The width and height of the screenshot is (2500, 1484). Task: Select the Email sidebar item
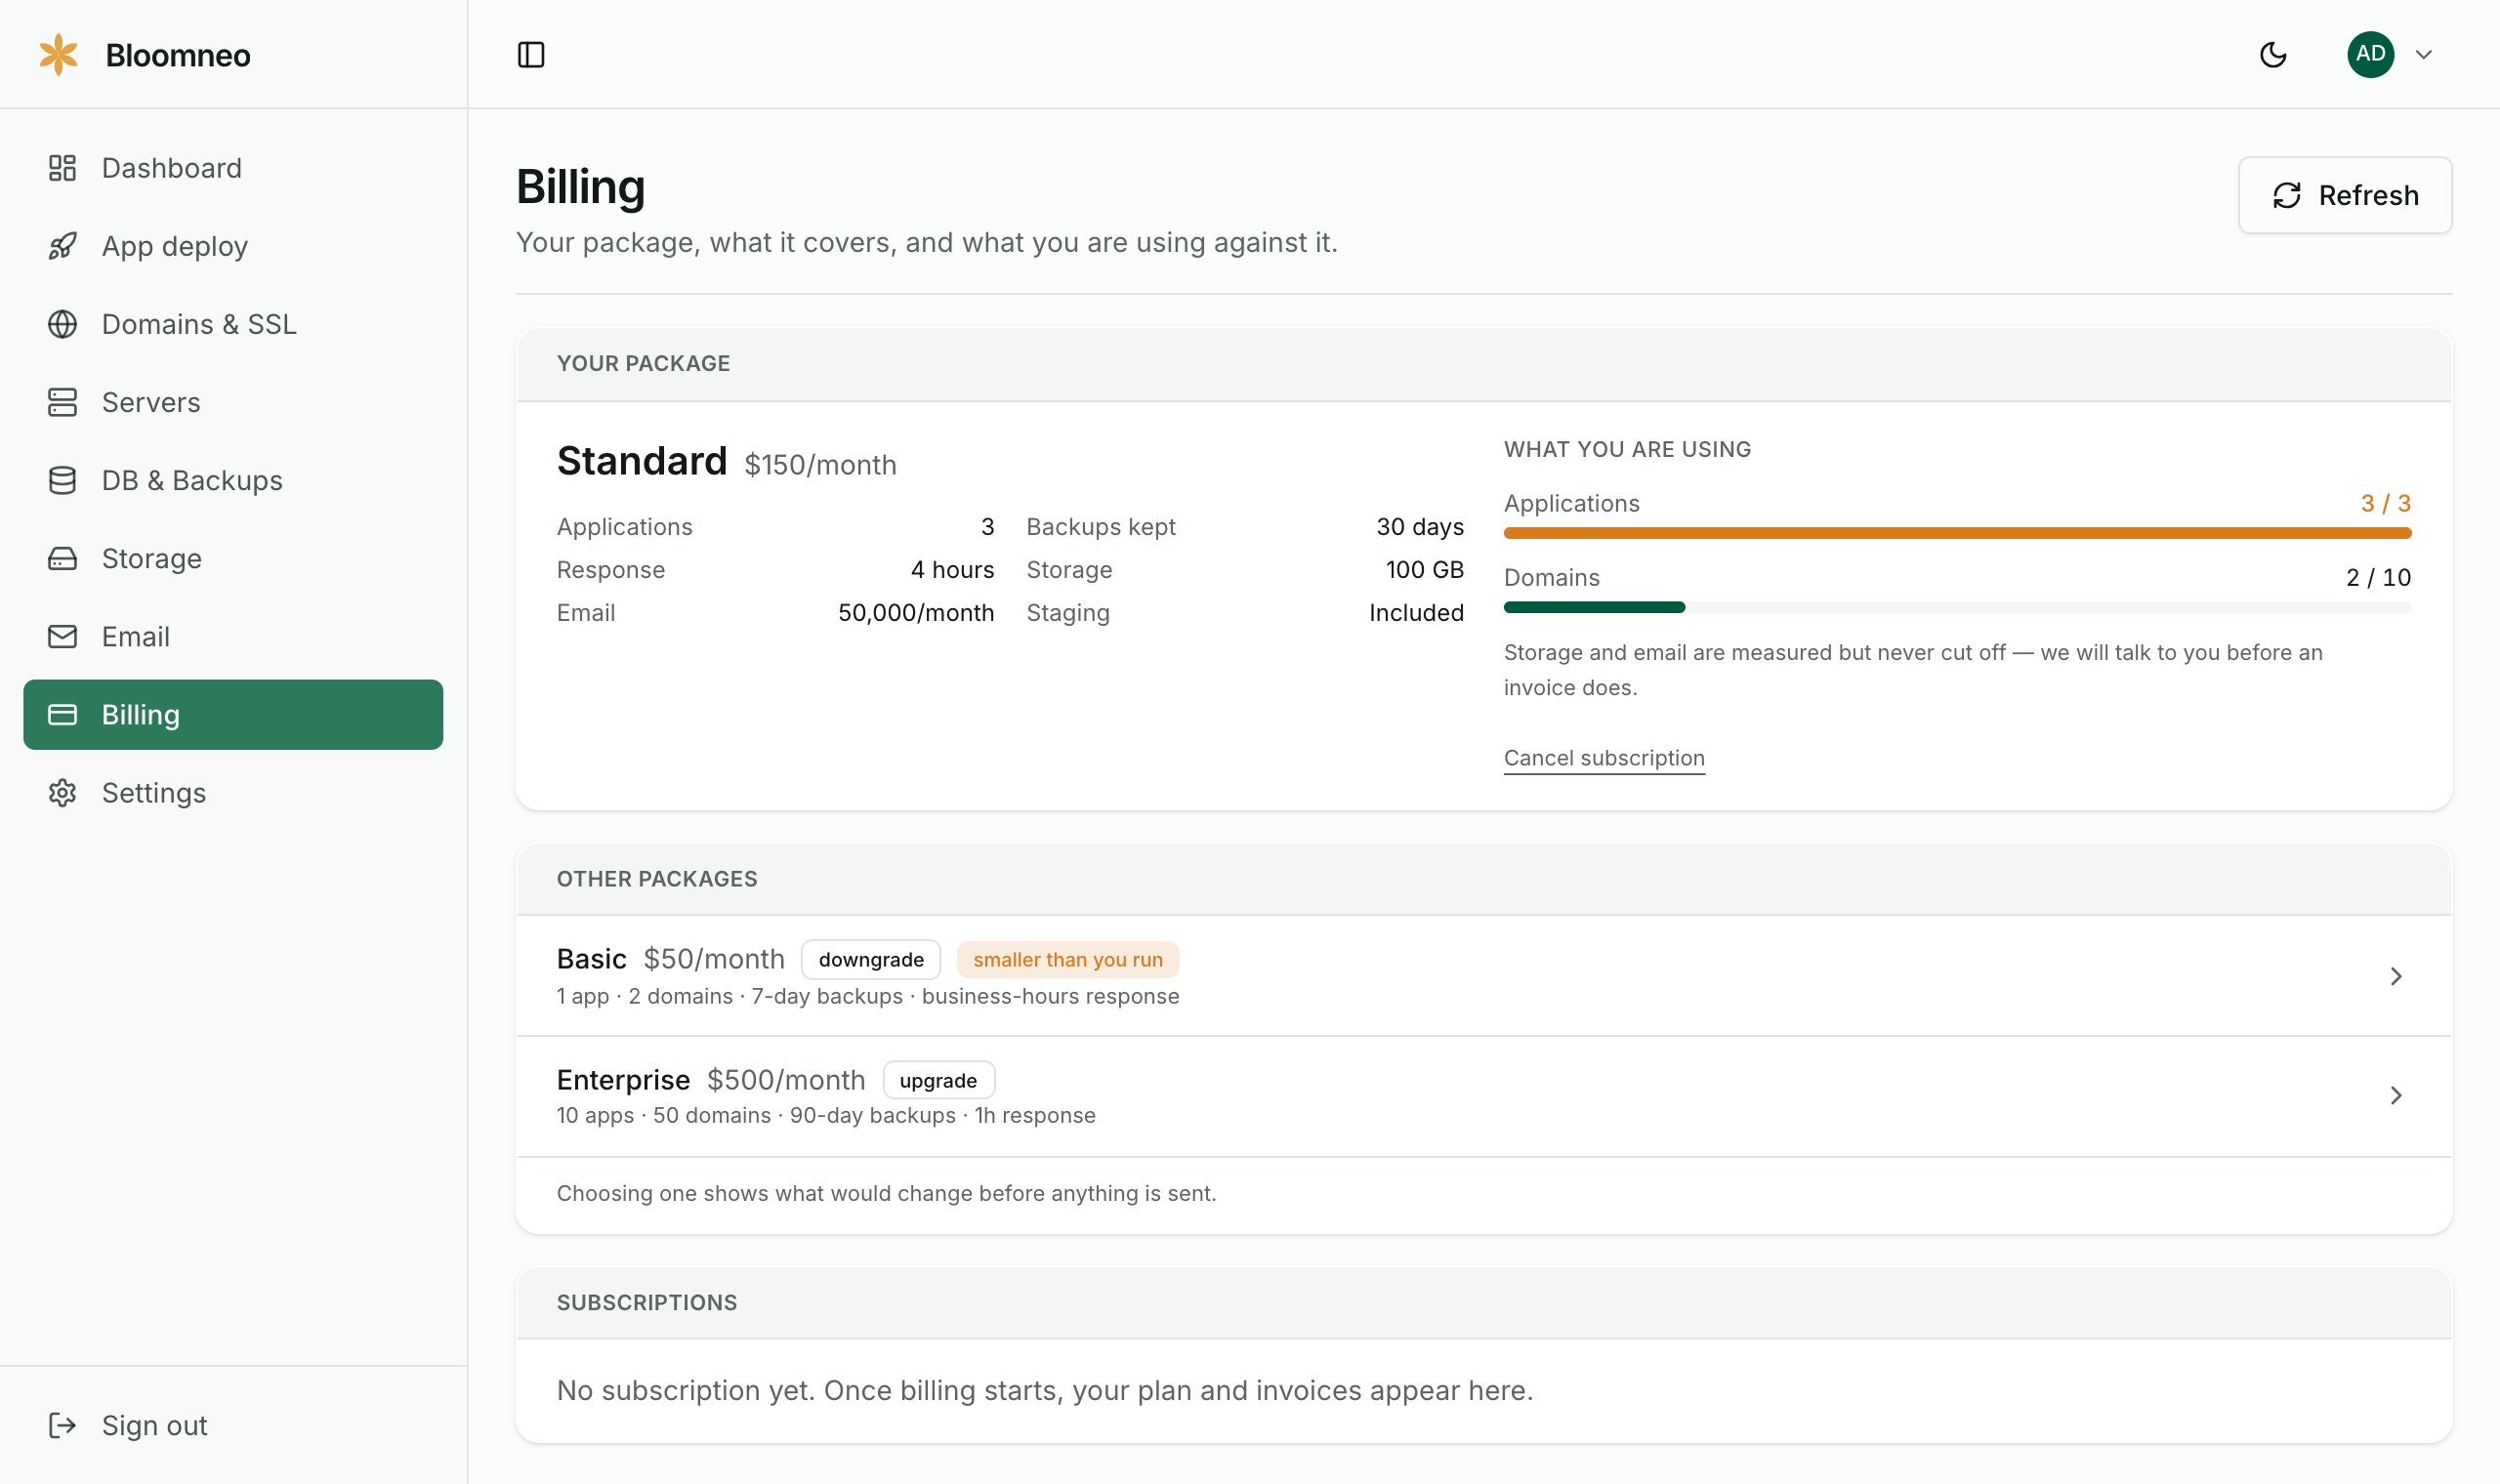coord(233,636)
